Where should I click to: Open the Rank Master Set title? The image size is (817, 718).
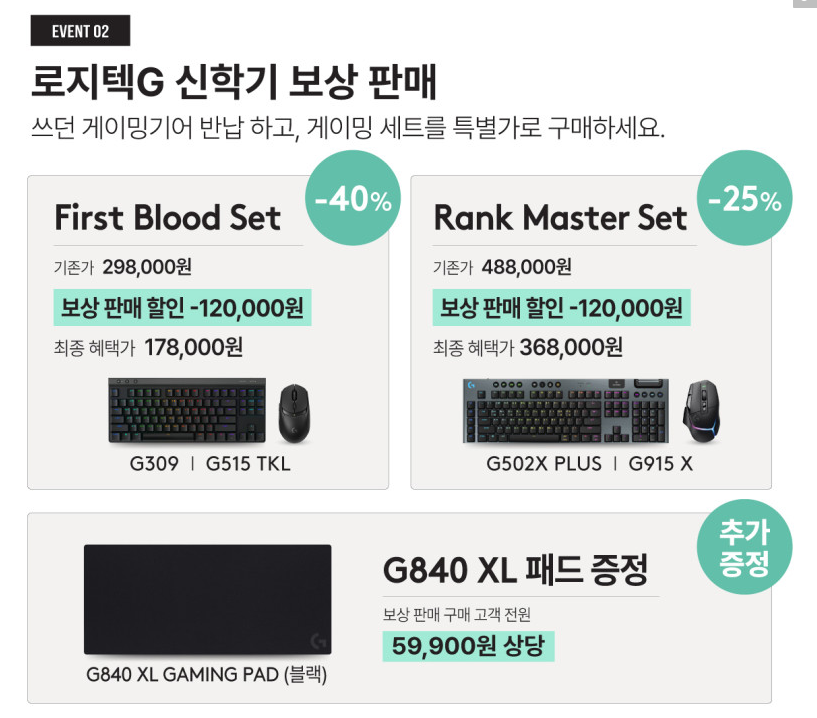(x=560, y=218)
